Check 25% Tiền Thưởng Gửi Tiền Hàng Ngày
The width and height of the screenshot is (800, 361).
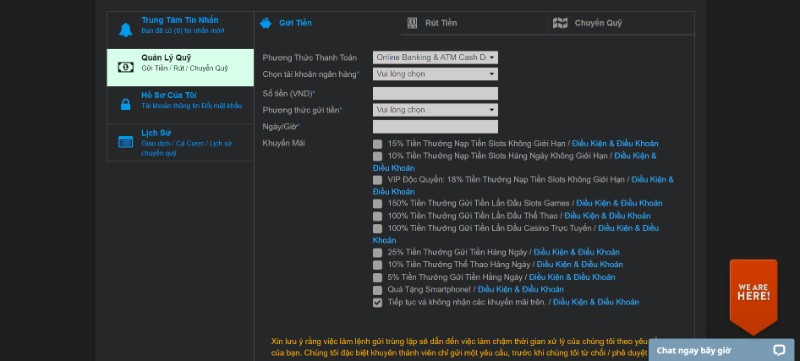377,252
